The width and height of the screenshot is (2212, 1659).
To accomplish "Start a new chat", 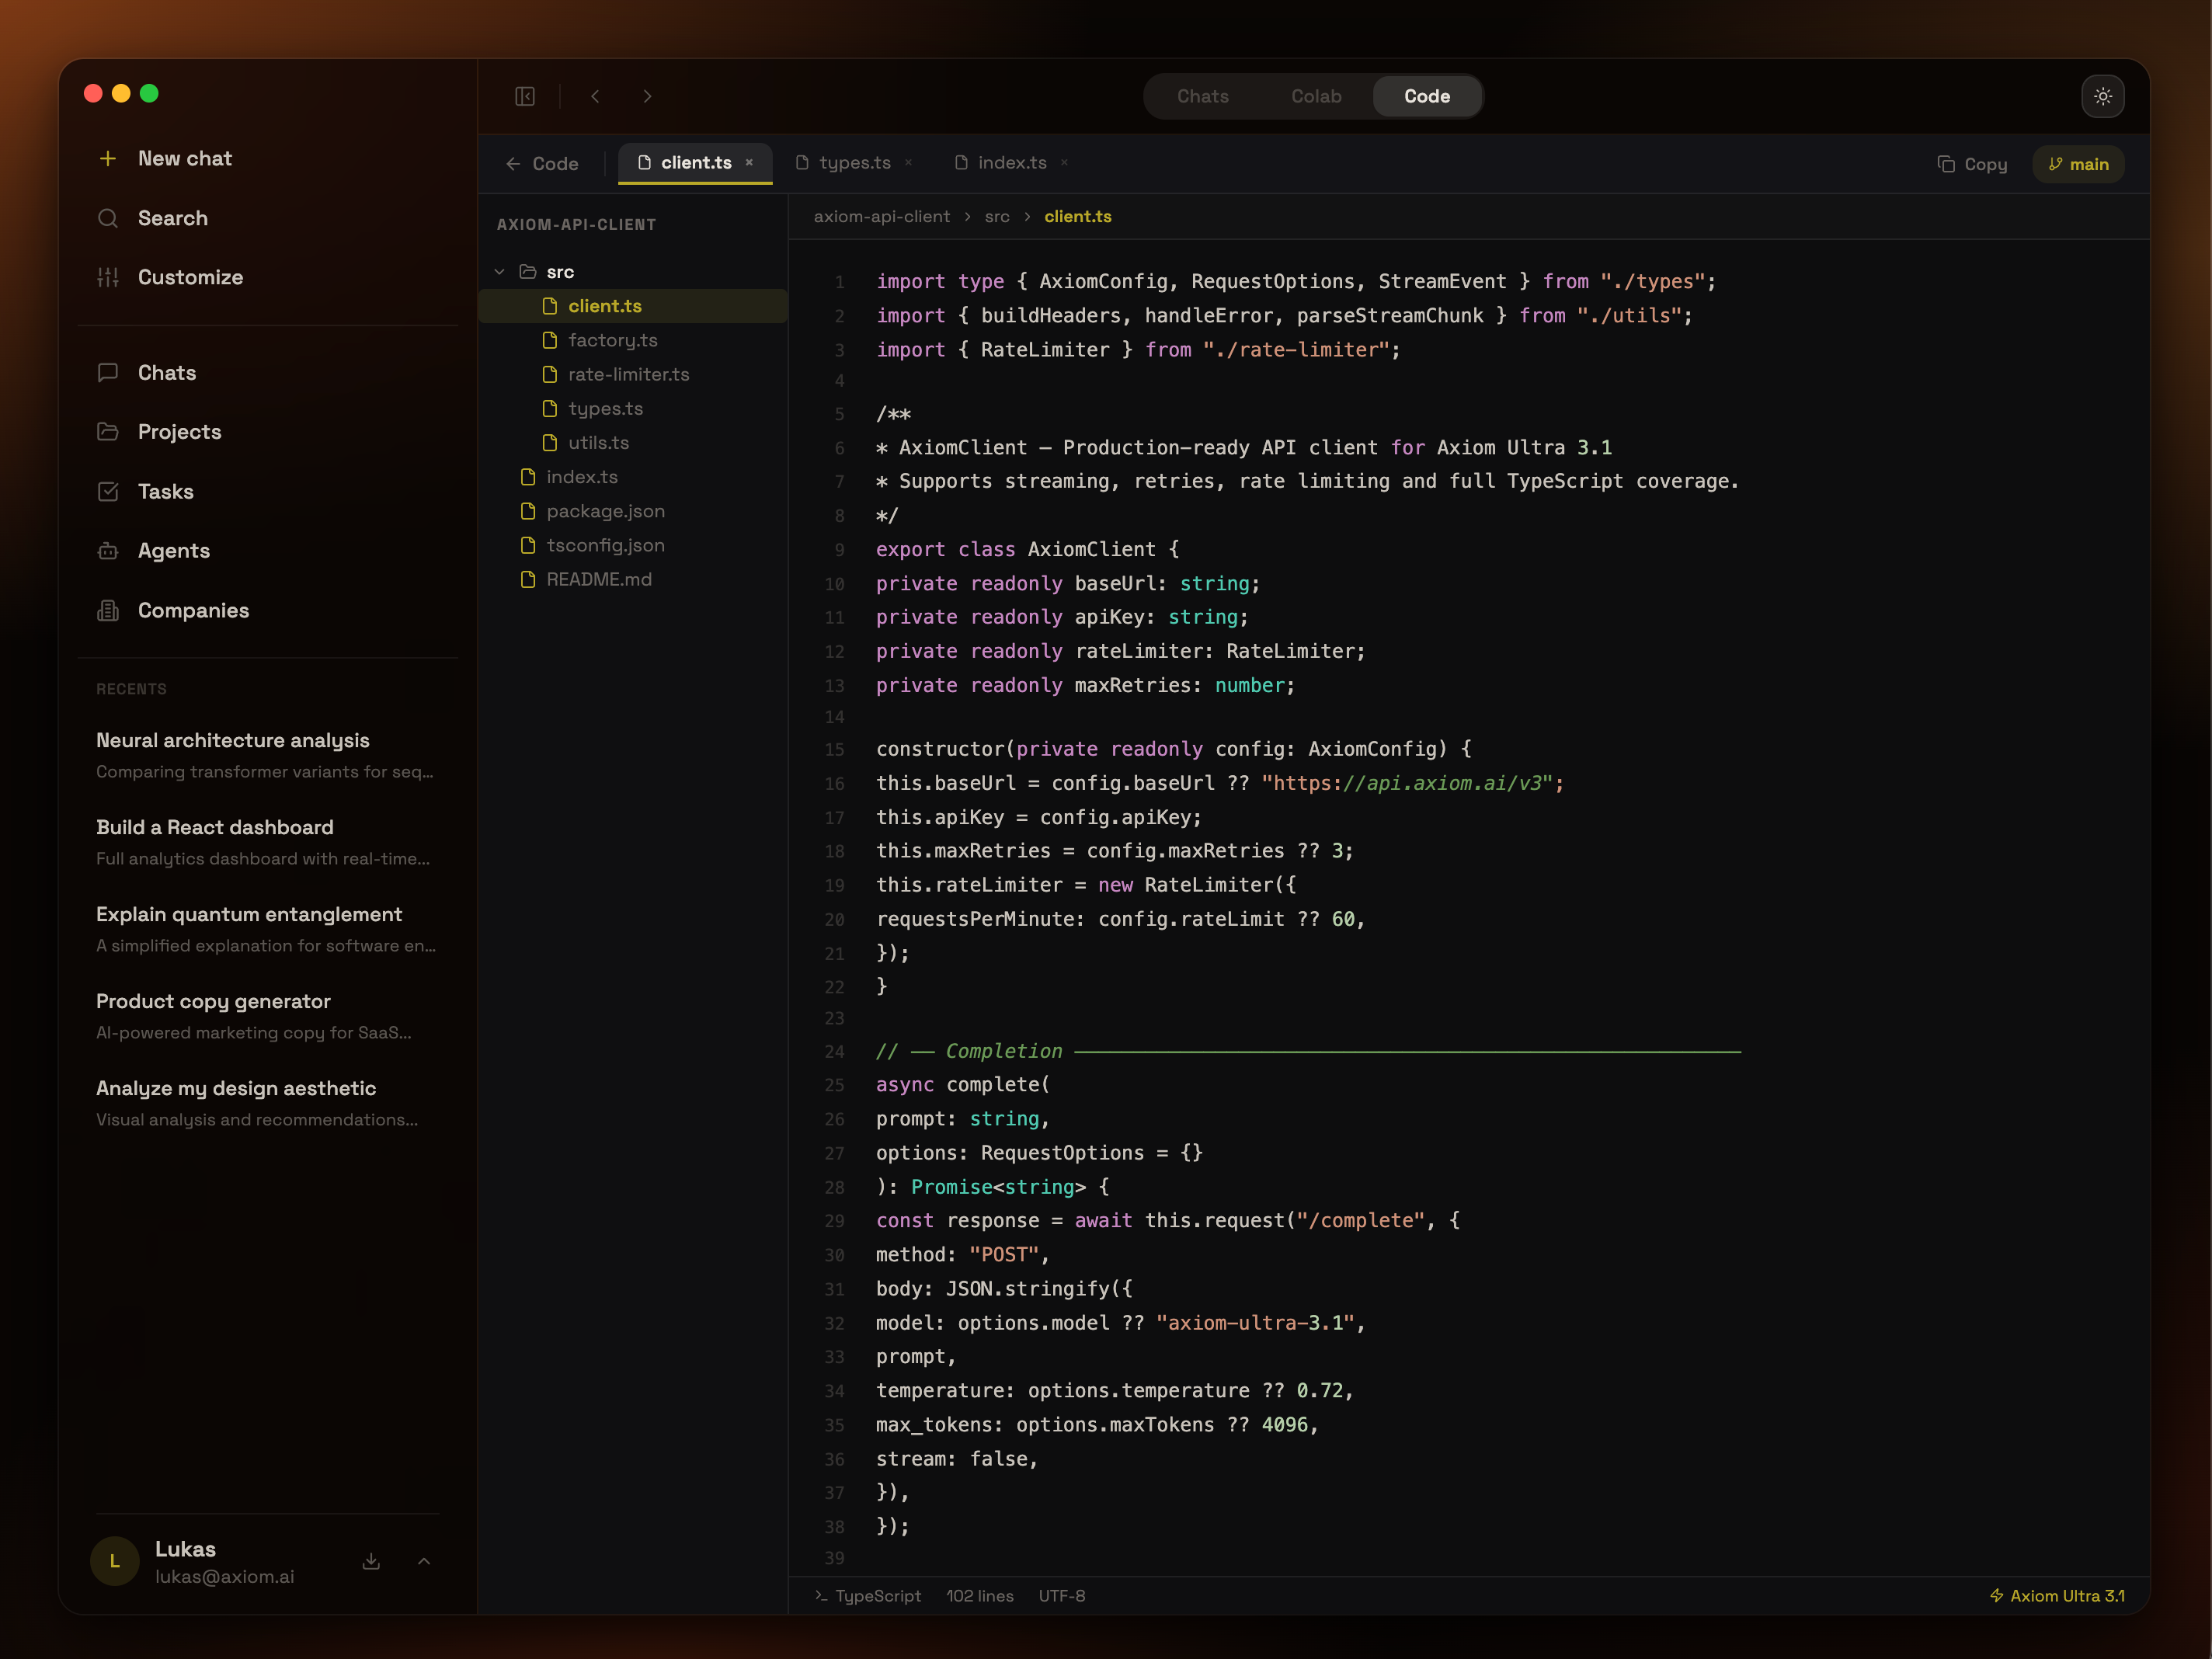I will coord(184,158).
